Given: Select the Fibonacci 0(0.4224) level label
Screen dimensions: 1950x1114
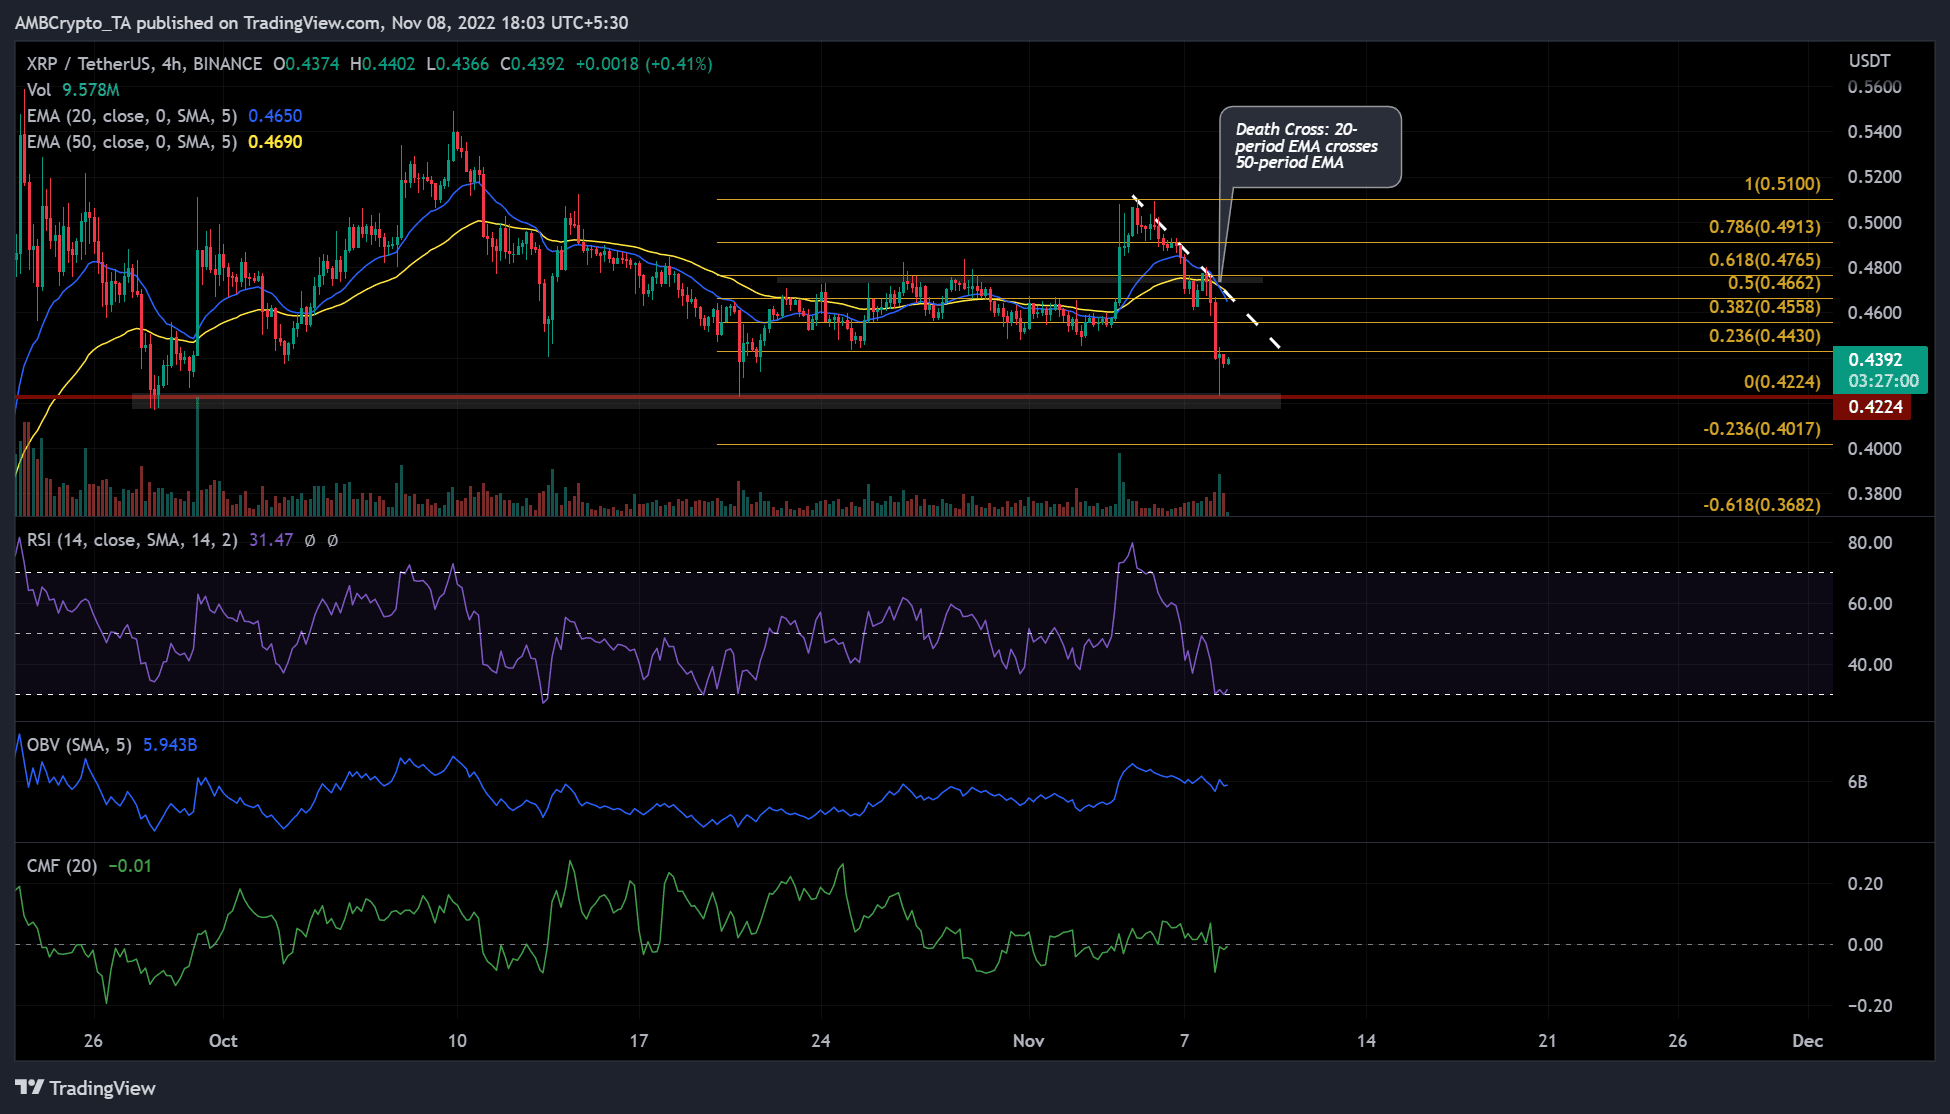Looking at the screenshot, I should click(1782, 382).
